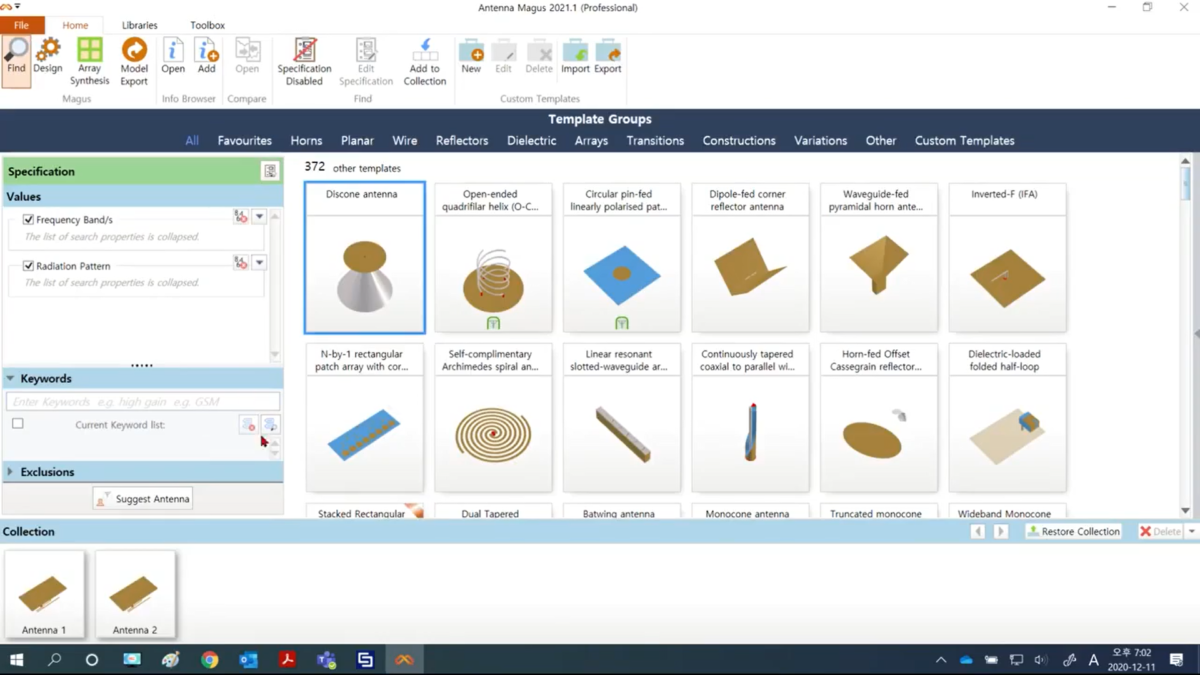The height and width of the screenshot is (675, 1200).
Task: Select the Find tool in the ribbon
Action: [16, 61]
